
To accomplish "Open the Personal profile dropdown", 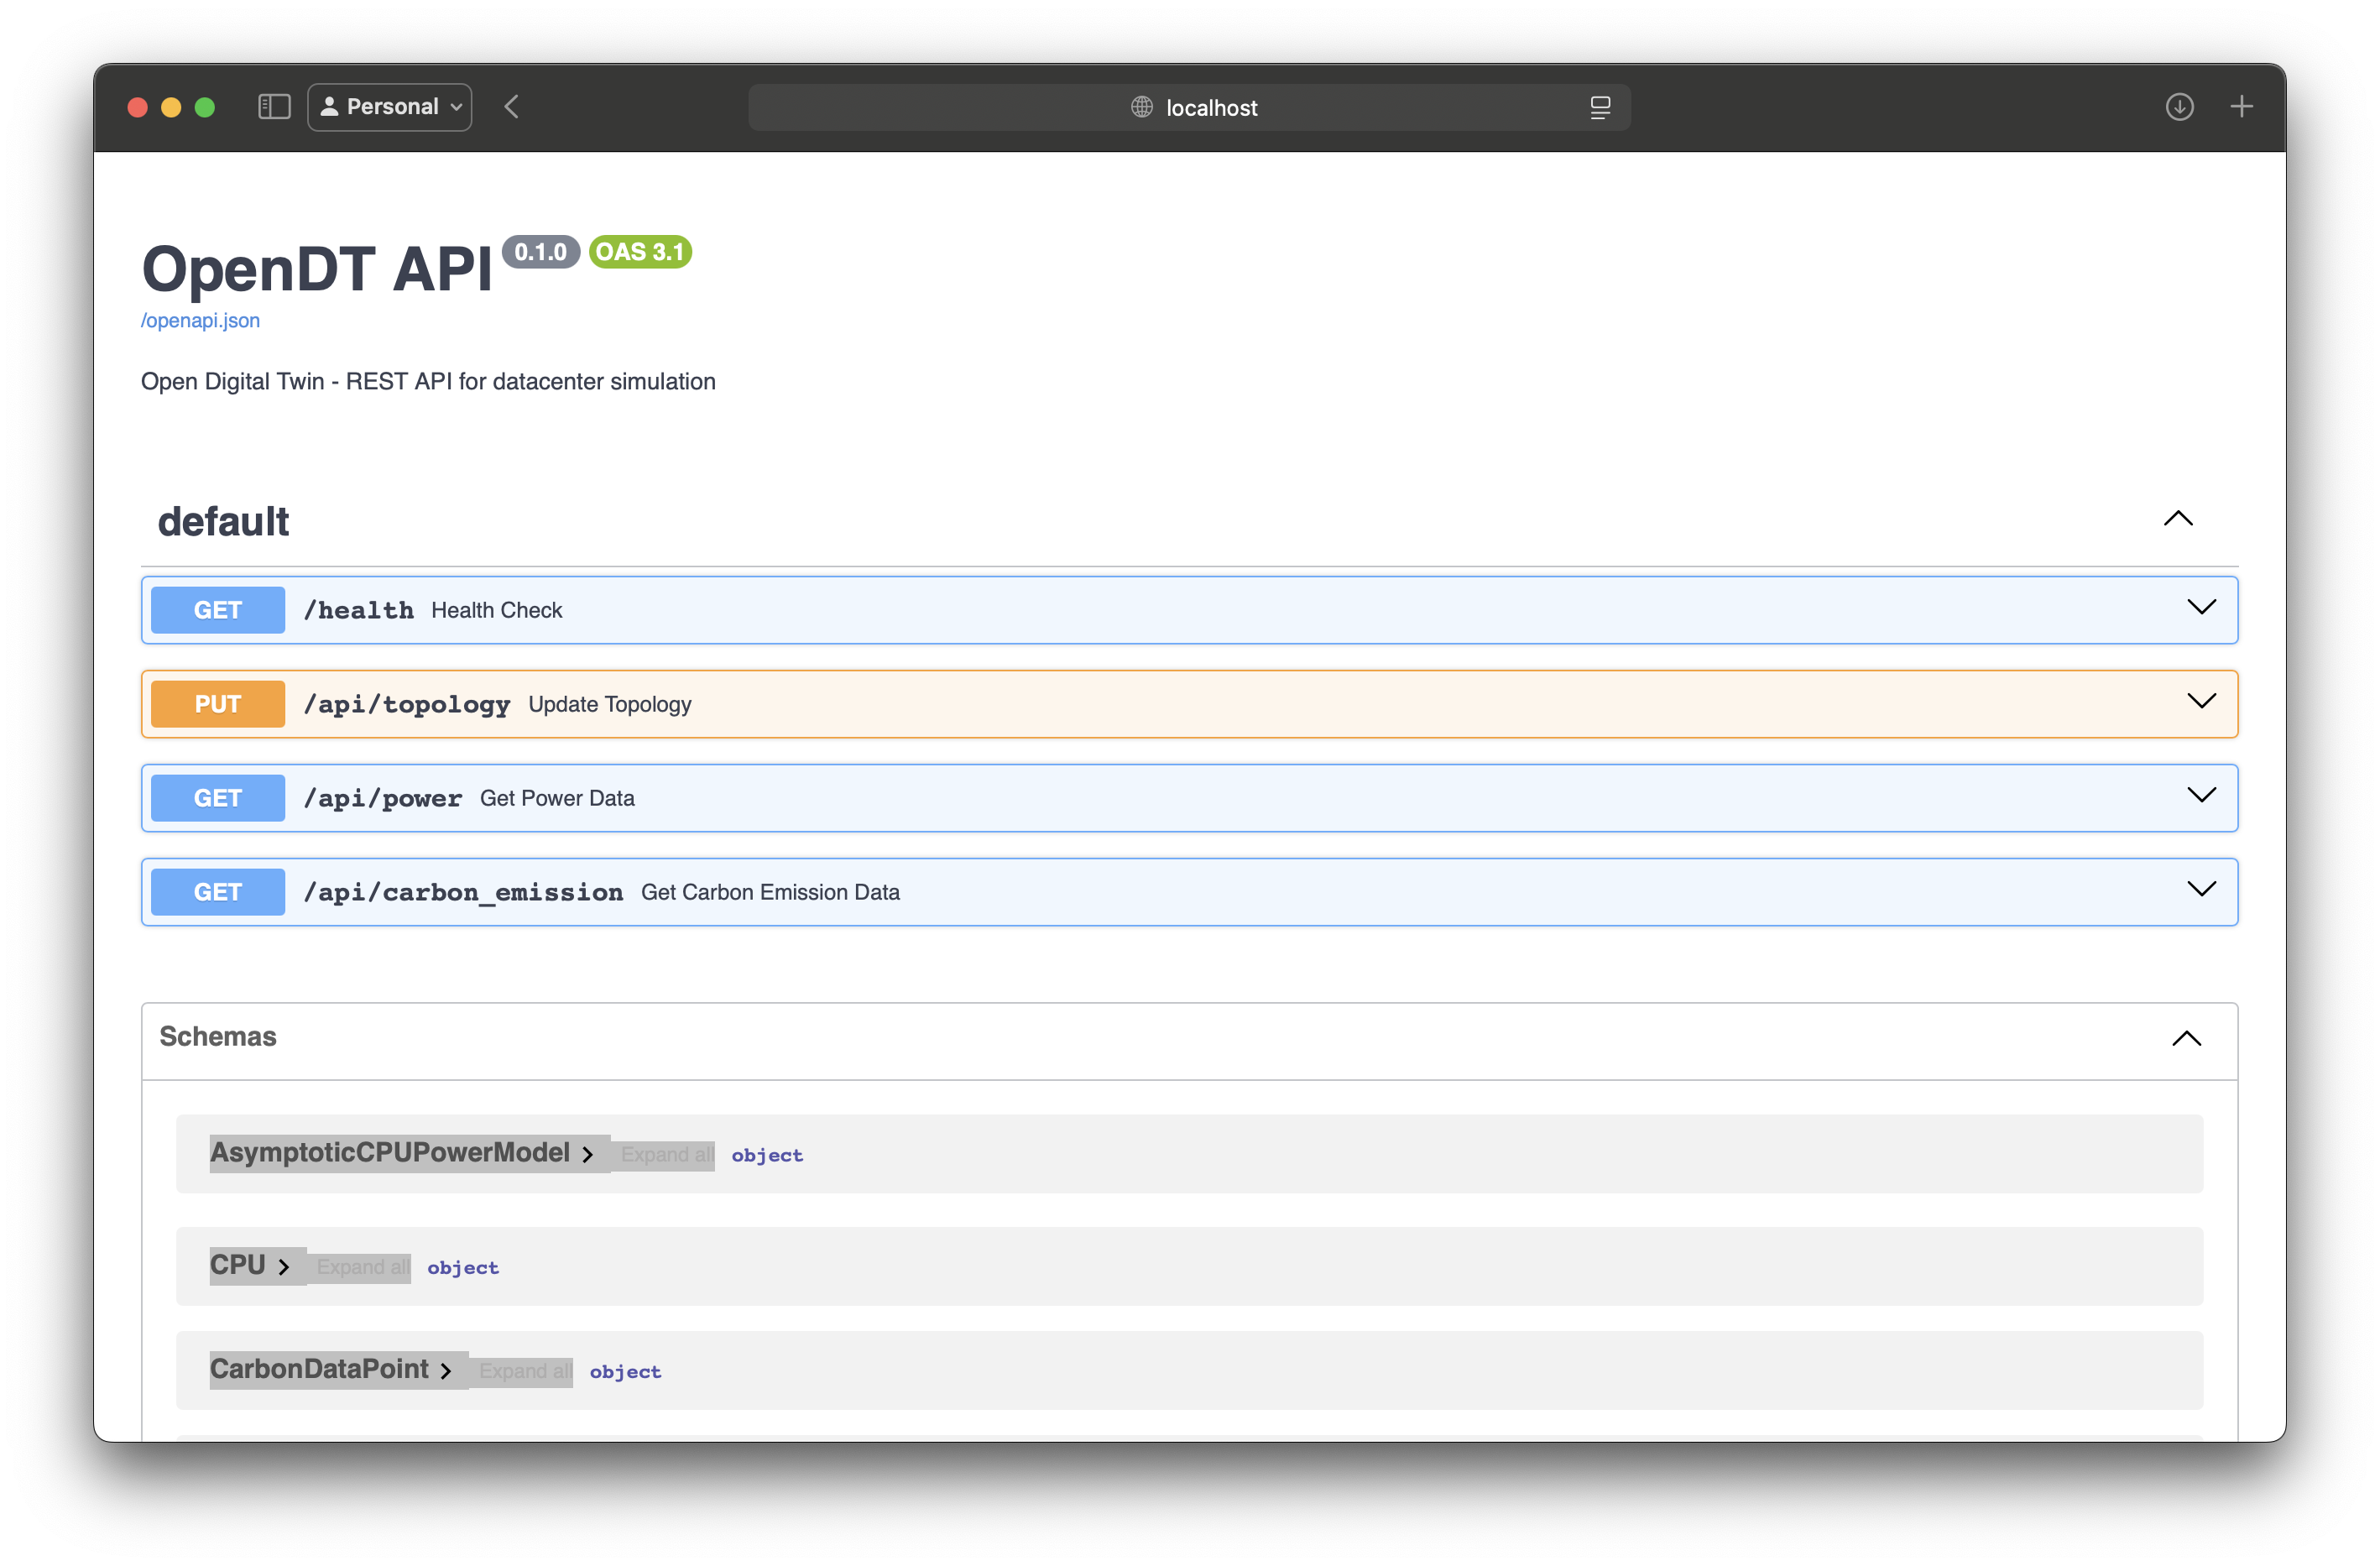I will [x=389, y=106].
